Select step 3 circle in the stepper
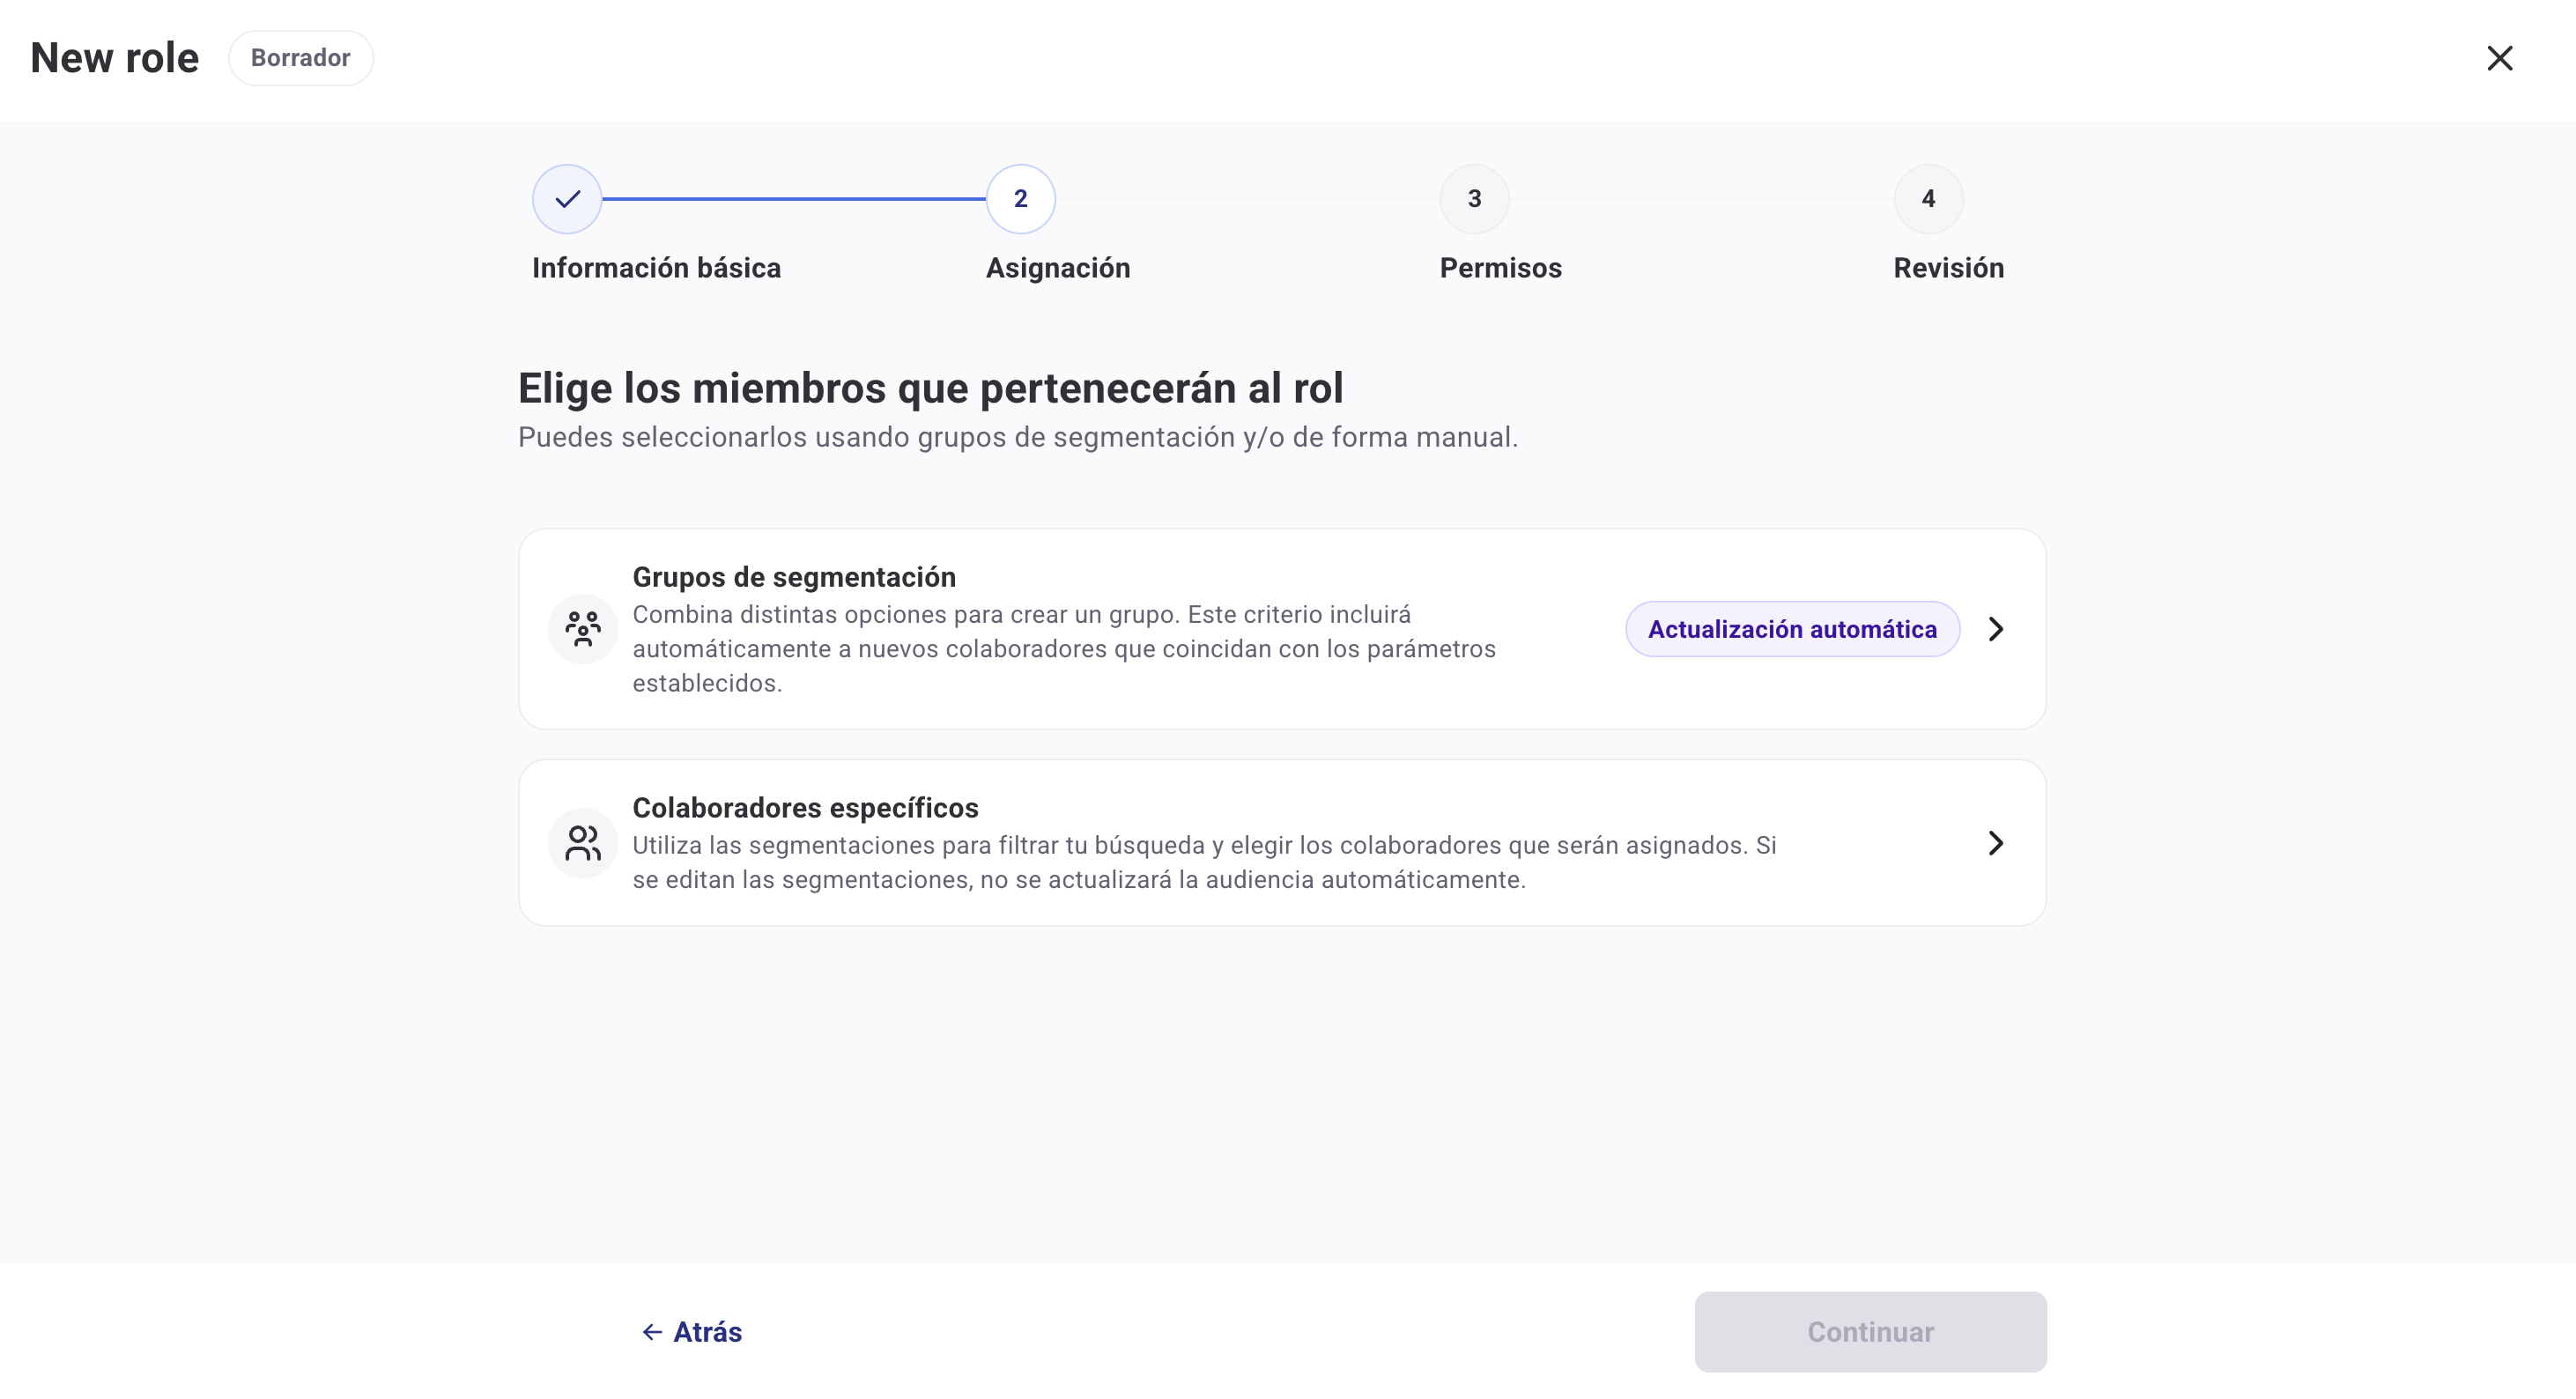2576x1399 pixels. [x=1474, y=199]
